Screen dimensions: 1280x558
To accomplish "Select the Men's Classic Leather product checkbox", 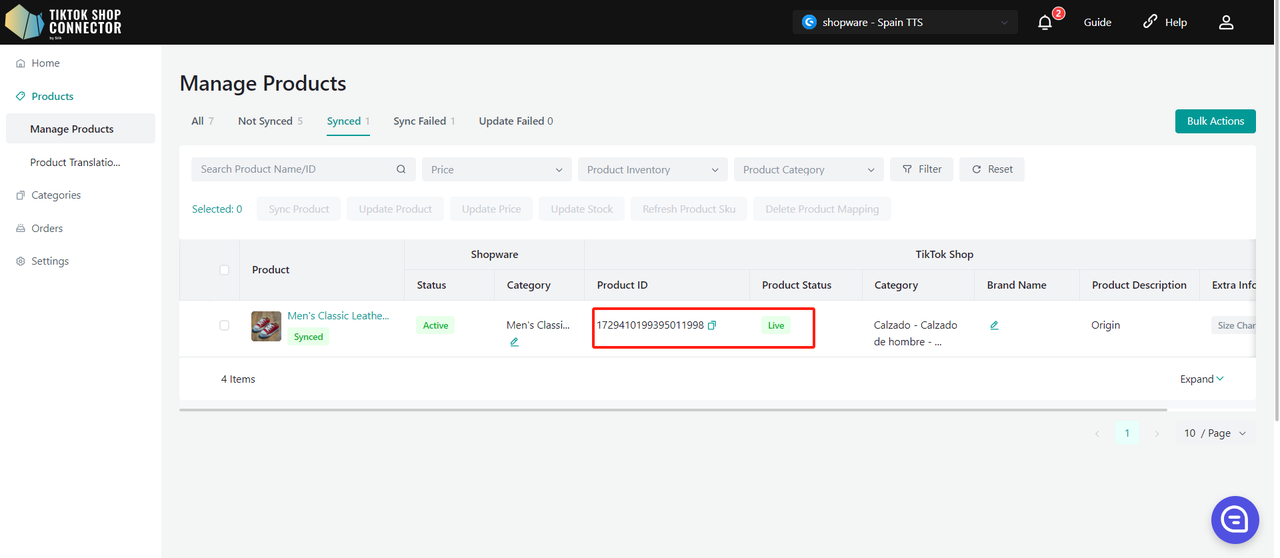I will pos(224,325).
